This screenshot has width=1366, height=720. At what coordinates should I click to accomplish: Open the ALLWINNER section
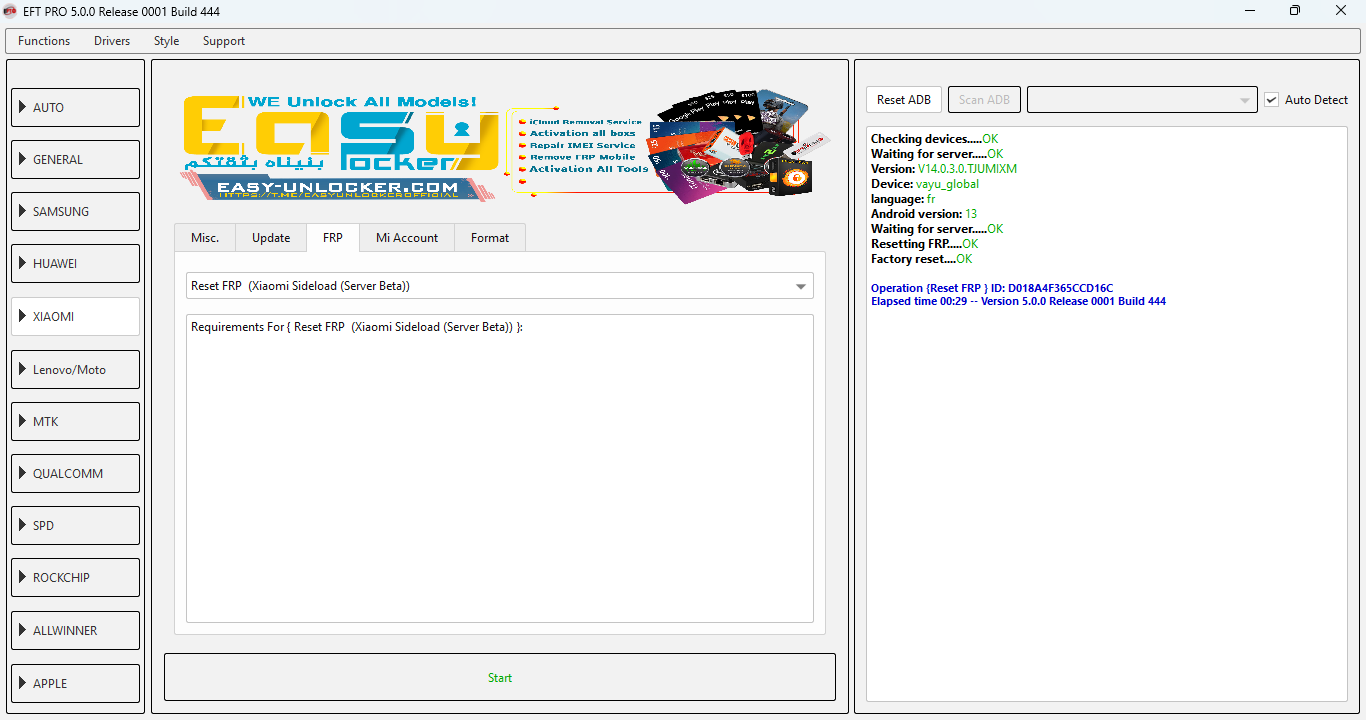(x=75, y=630)
